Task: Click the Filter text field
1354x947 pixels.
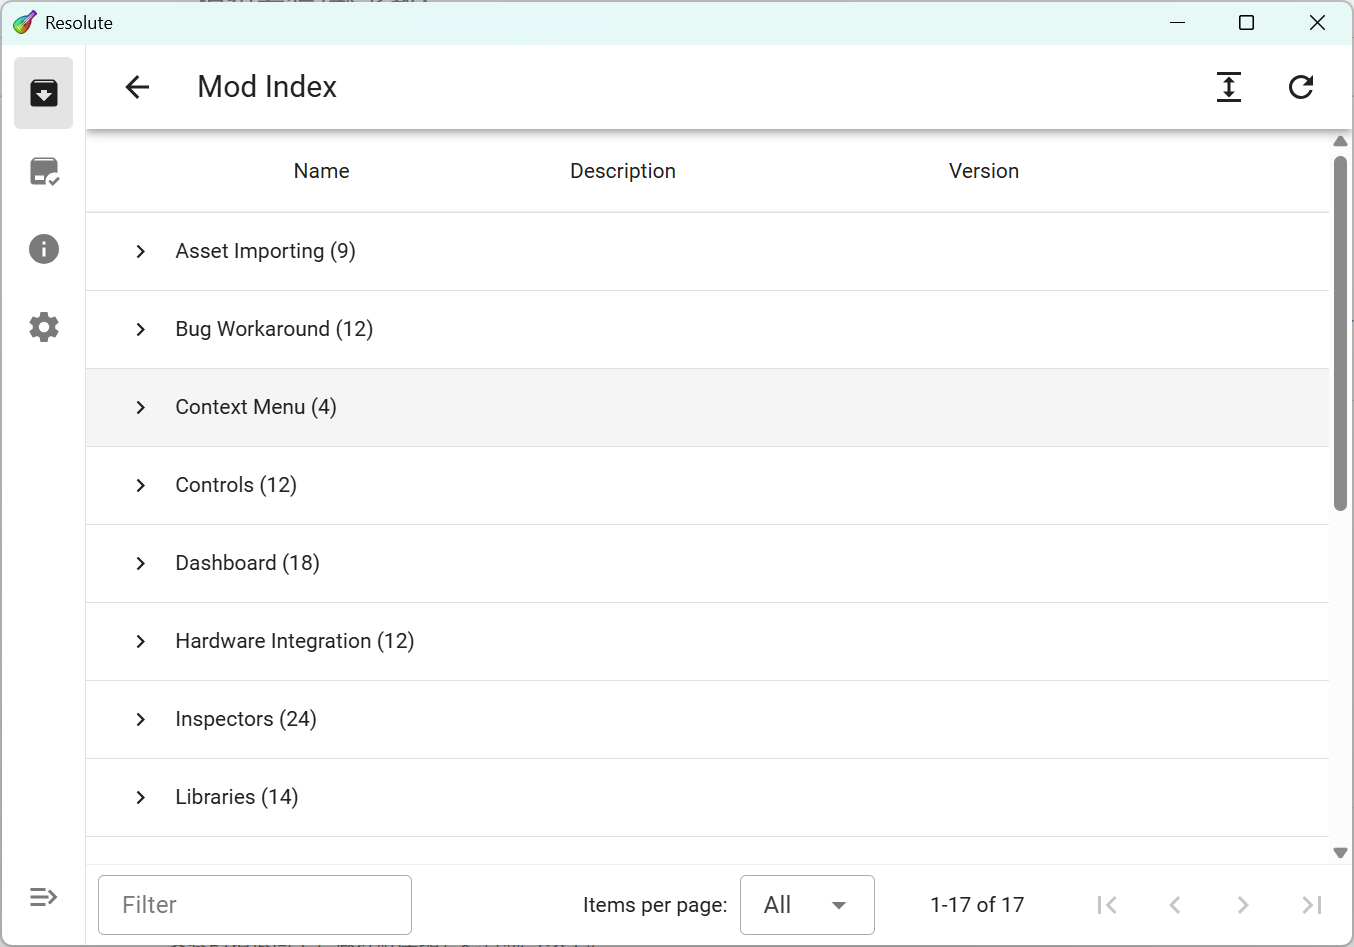Action: click(x=255, y=905)
